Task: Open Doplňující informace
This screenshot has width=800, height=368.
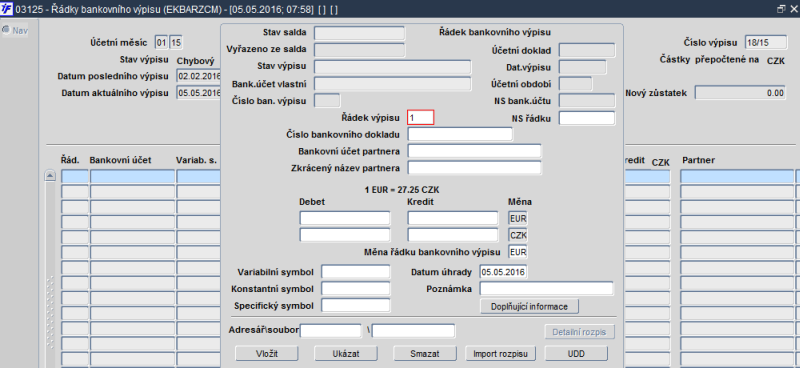Action: point(529,306)
